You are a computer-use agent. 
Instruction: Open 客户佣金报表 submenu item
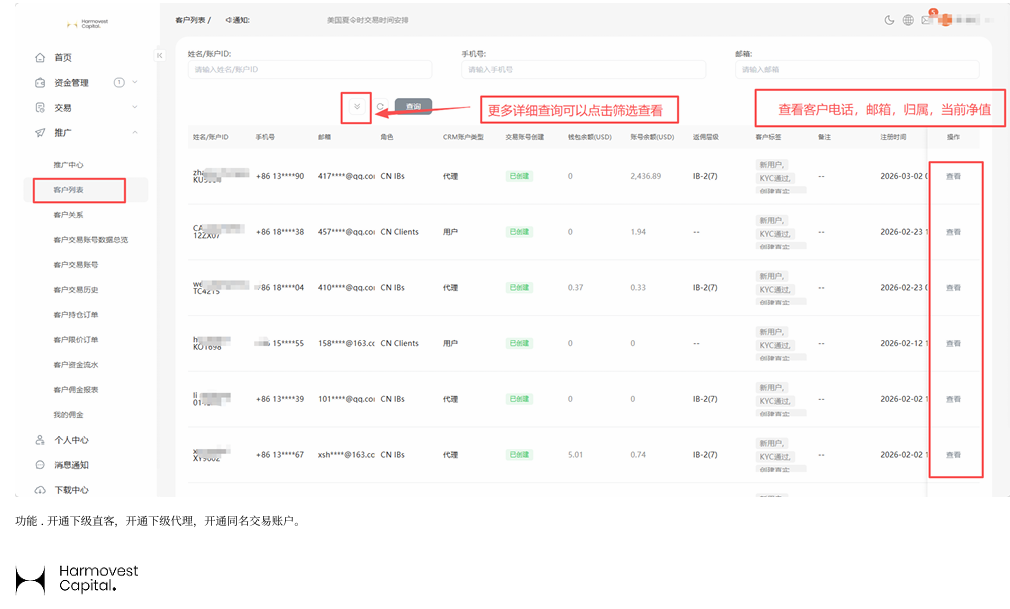coord(76,390)
